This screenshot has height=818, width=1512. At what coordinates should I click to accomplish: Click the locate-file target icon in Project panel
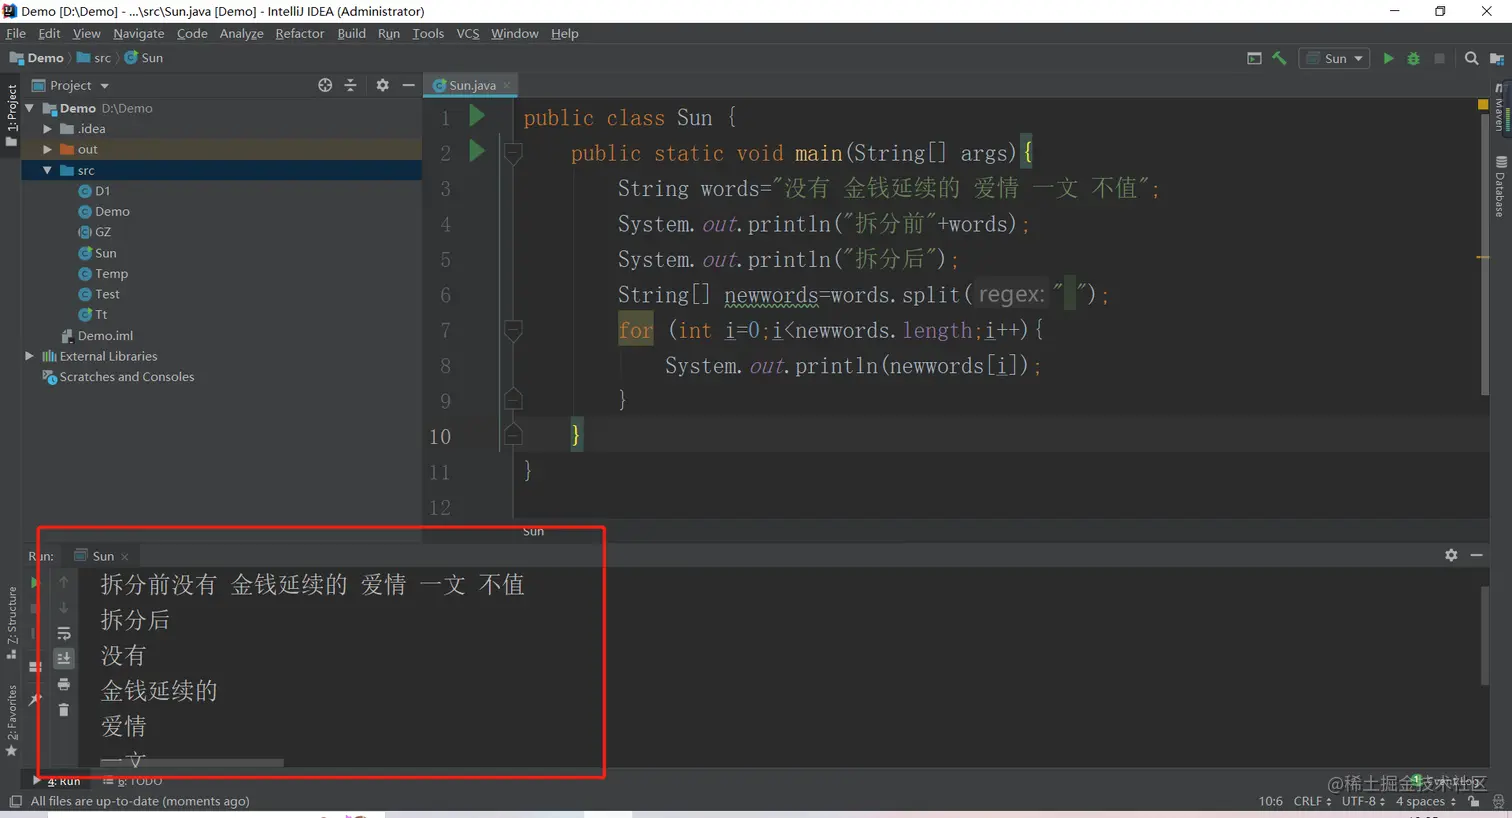325,86
